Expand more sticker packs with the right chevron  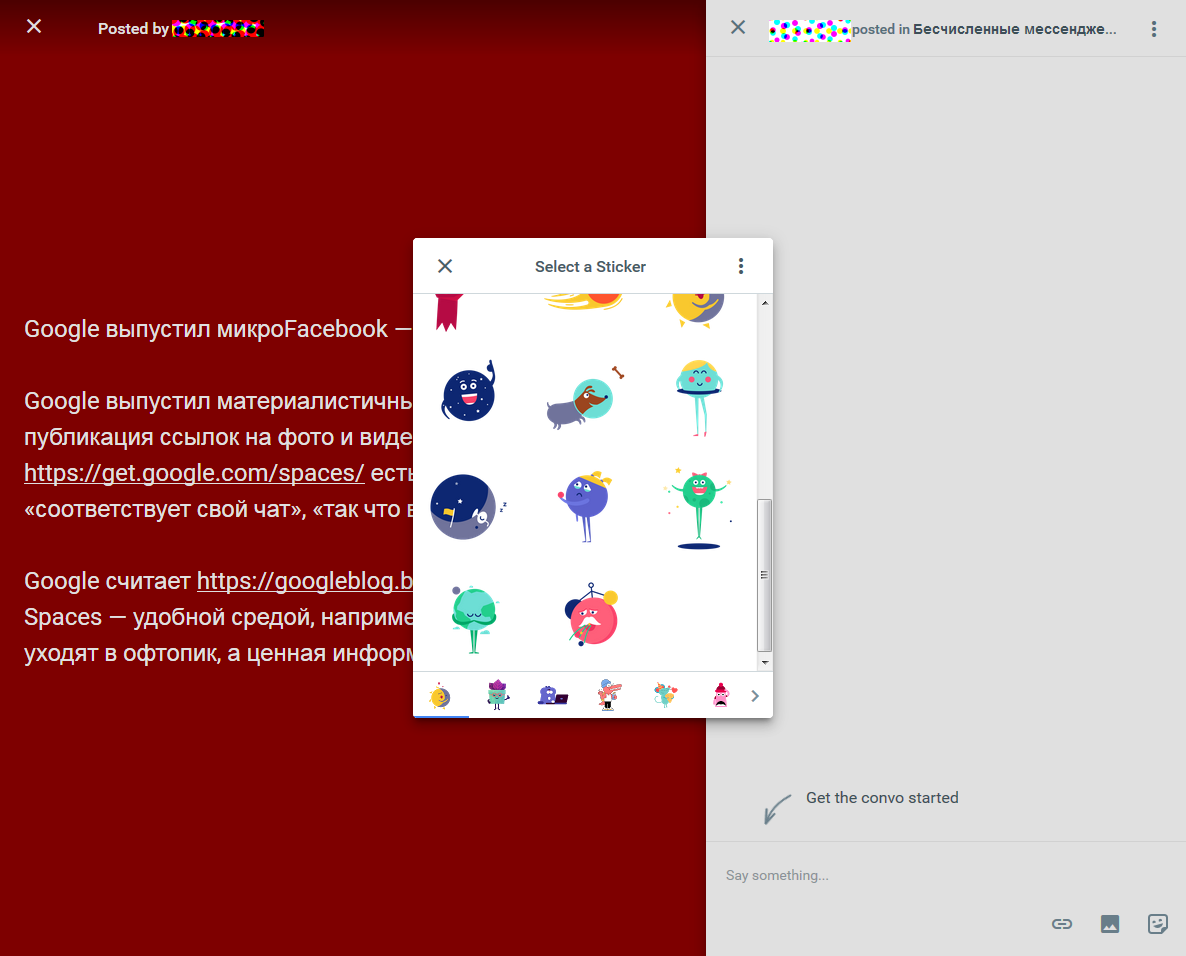(755, 695)
